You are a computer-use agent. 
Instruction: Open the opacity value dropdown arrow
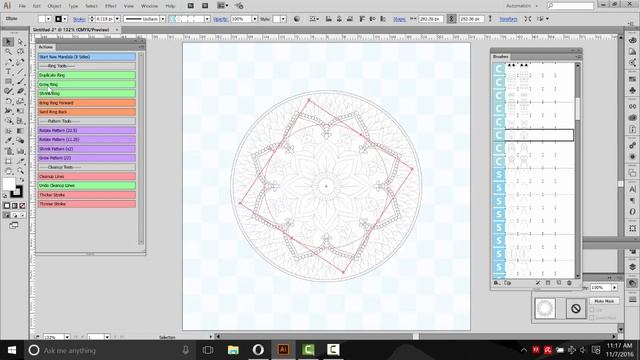click(x=255, y=19)
